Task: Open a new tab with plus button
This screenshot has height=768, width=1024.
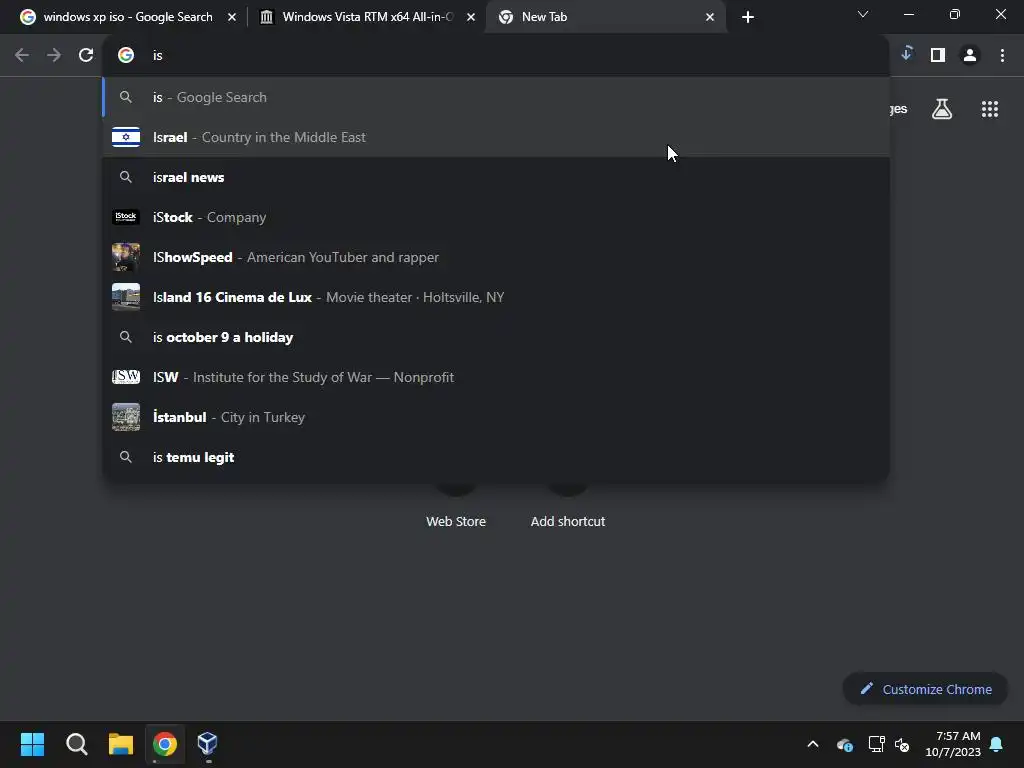Action: pyautogui.click(x=748, y=17)
